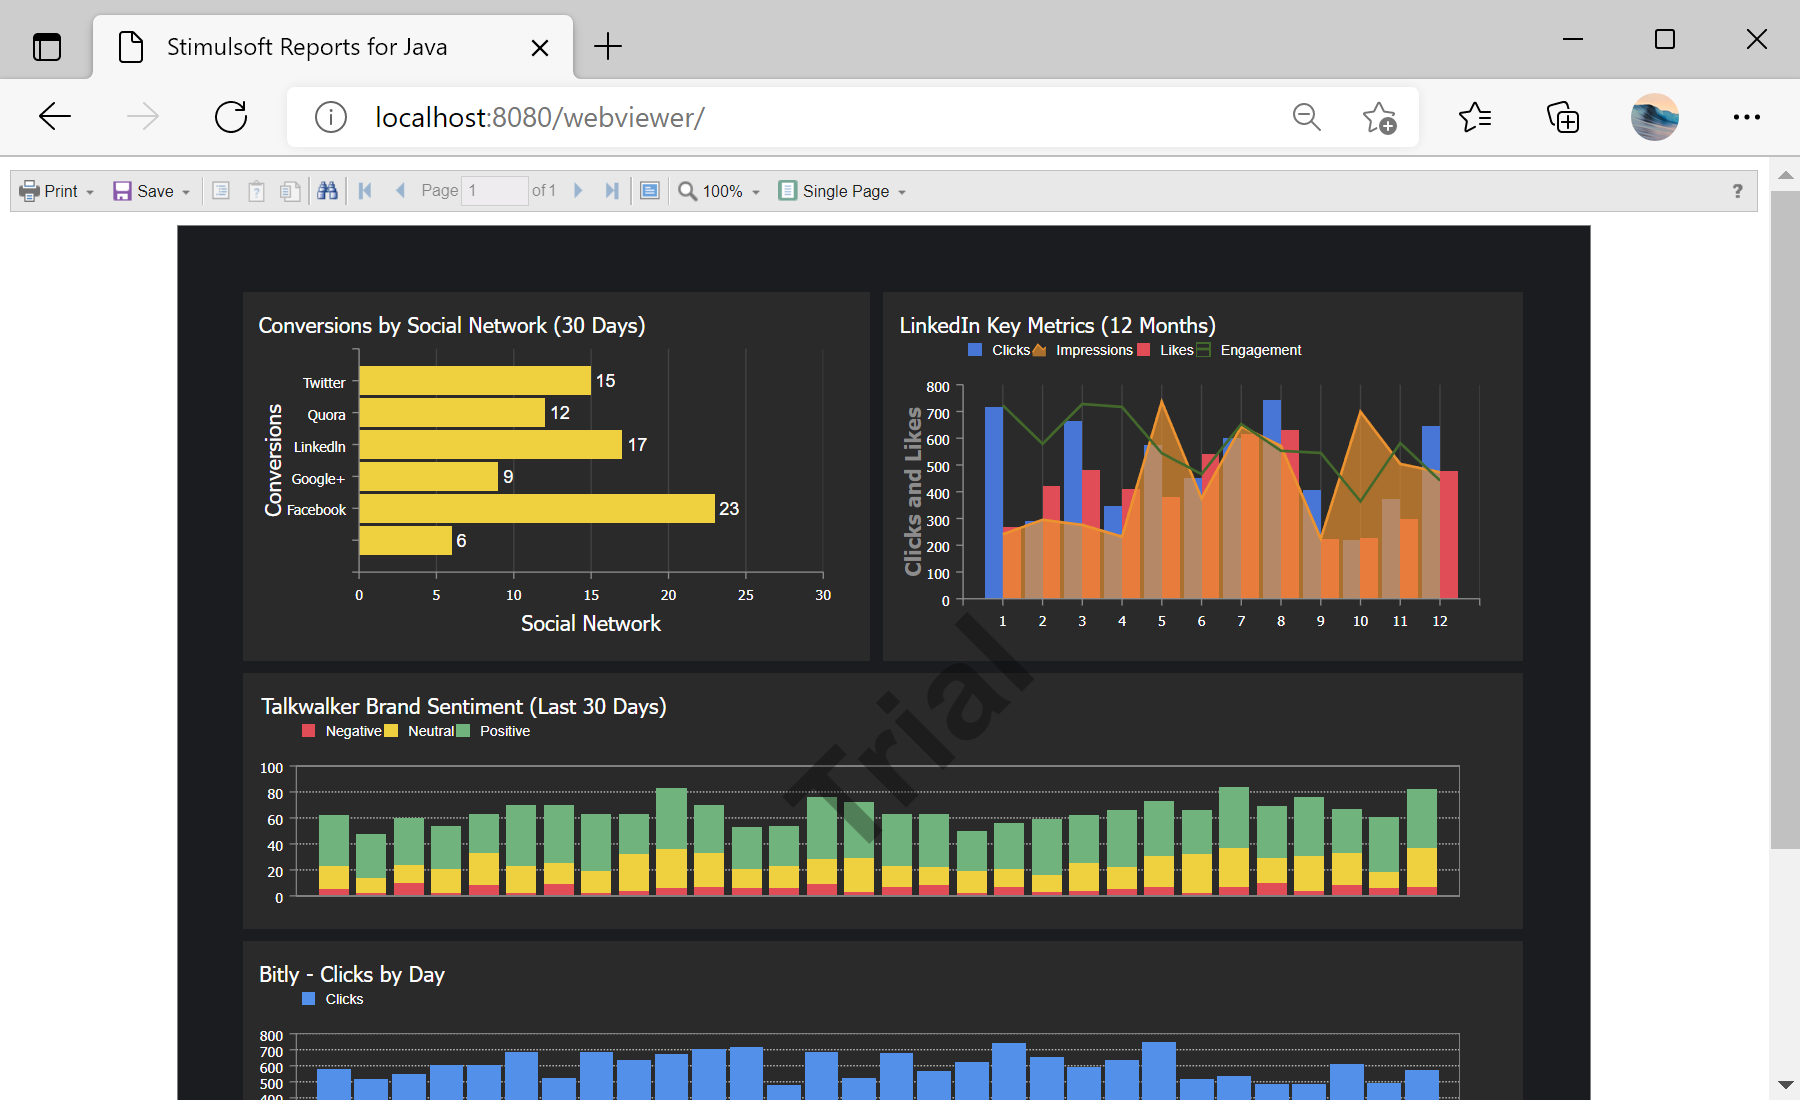Open the Single Page view mode dropdown
This screenshot has height=1100, width=1800.
point(843,191)
